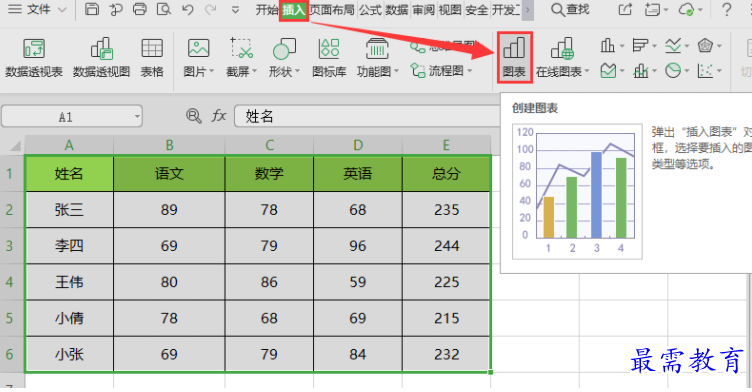The height and width of the screenshot is (392, 752).
Task: Open the 文件 hamburger menu
Action: (x=36, y=9)
